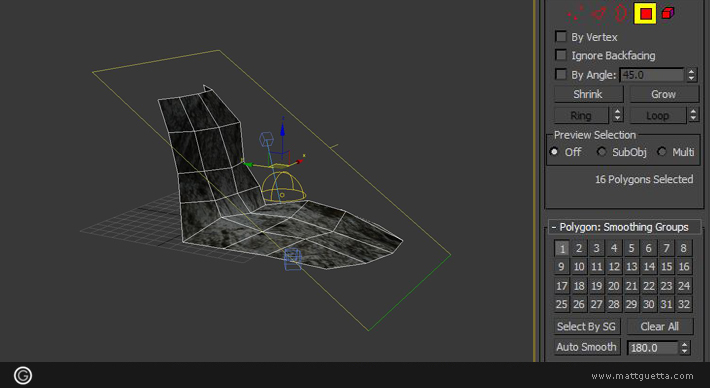Enable the By Angle checkbox
710x388 pixels.
point(561,74)
